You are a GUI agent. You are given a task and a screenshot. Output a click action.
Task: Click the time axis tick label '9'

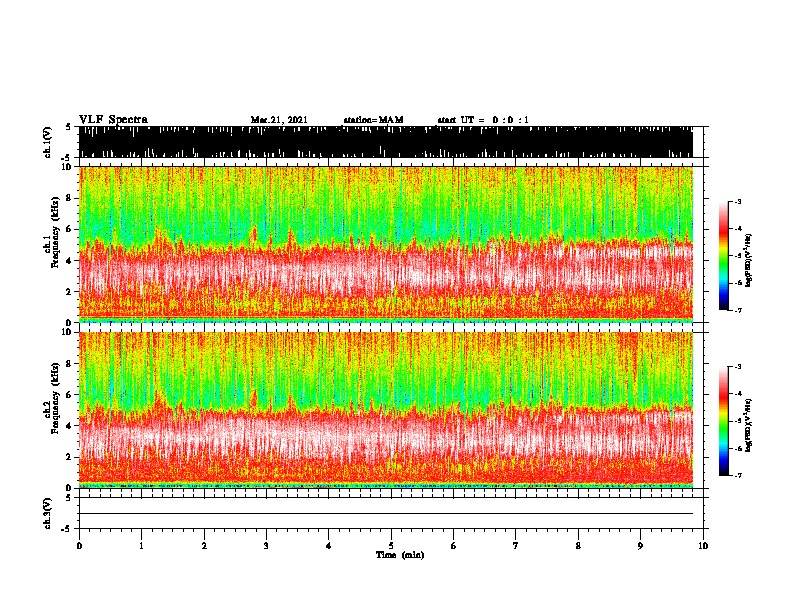coord(640,546)
